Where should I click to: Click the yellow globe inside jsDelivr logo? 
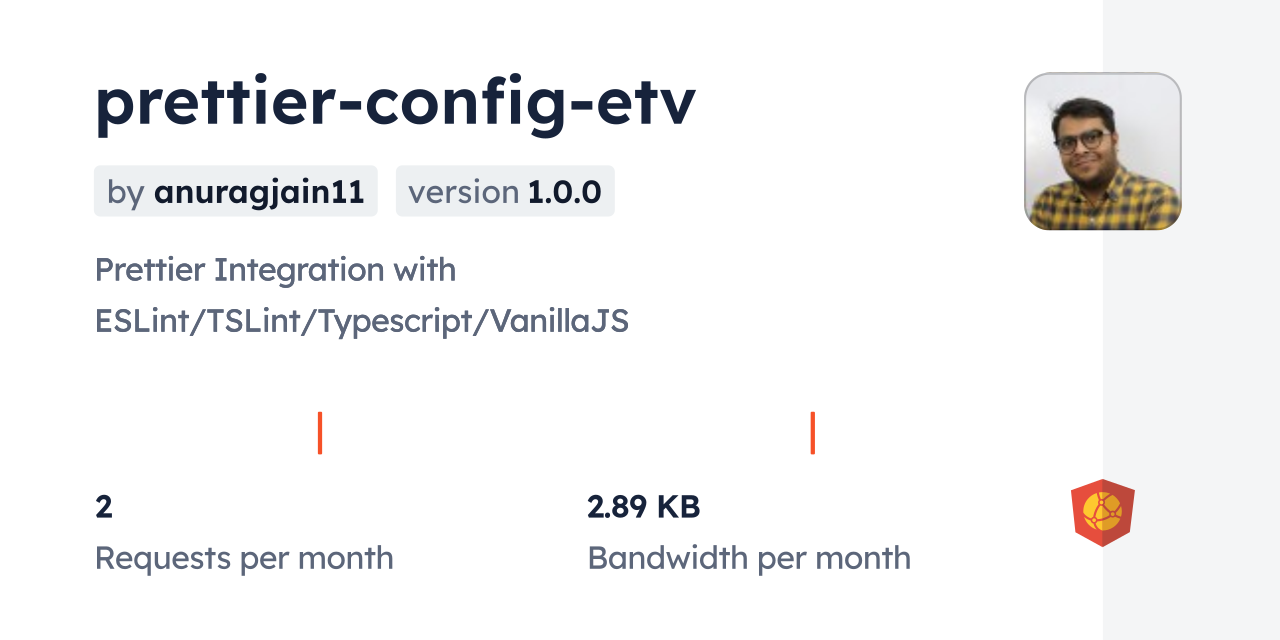[x=1102, y=511]
